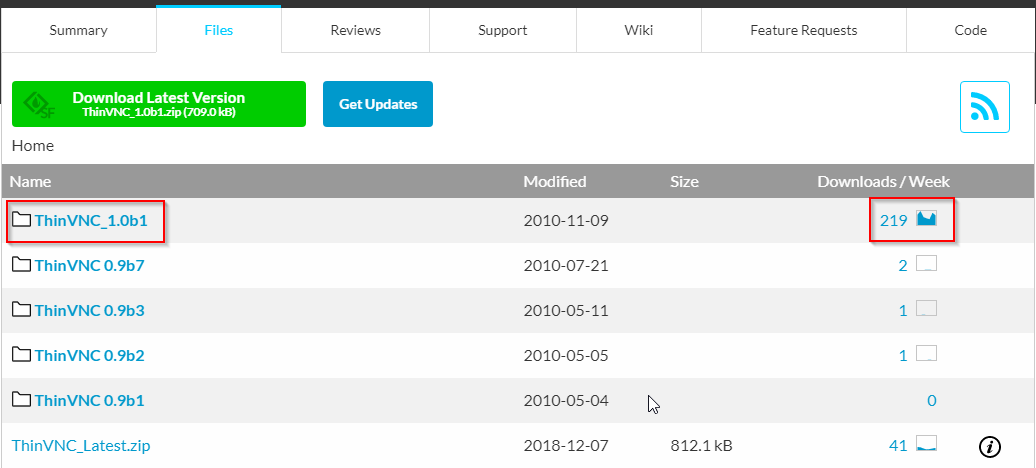Open the ThinVNC 0.9b1 folder
The image size is (1036, 468).
(89, 400)
